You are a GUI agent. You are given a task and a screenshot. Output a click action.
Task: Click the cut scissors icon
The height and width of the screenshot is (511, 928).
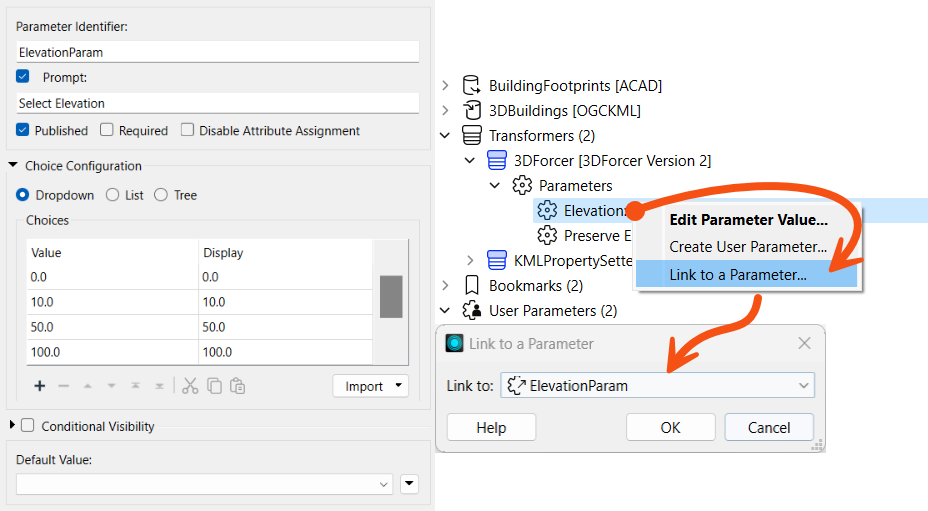pyautogui.click(x=190, y=386)
